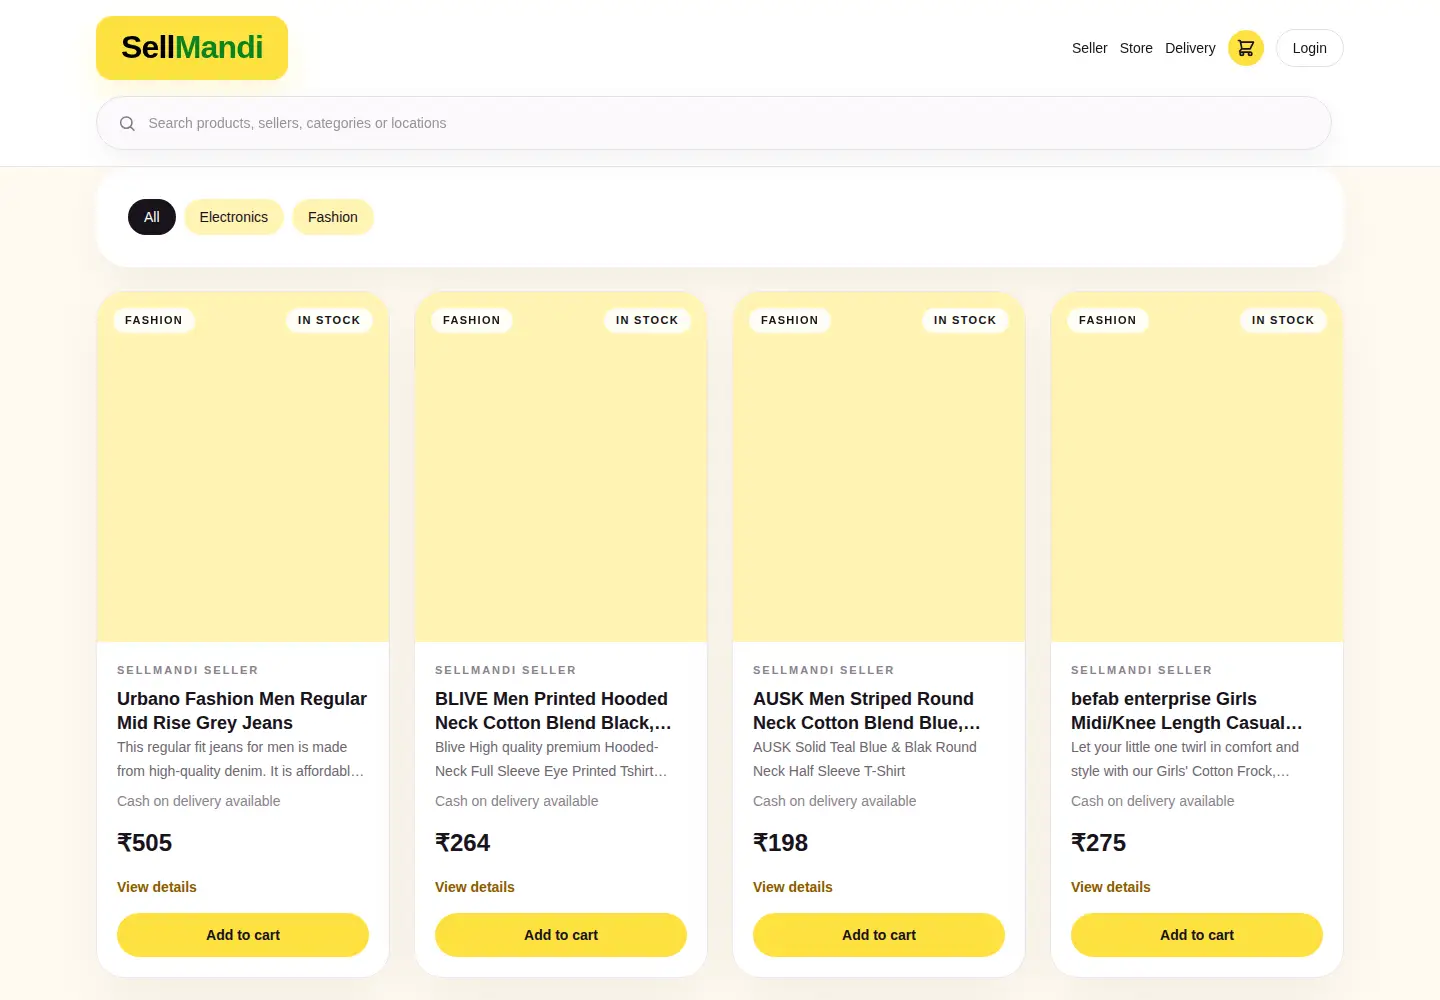Open the shopping cart icon
This screenshot has width=1440, height=1000.
coord(1246,48)
